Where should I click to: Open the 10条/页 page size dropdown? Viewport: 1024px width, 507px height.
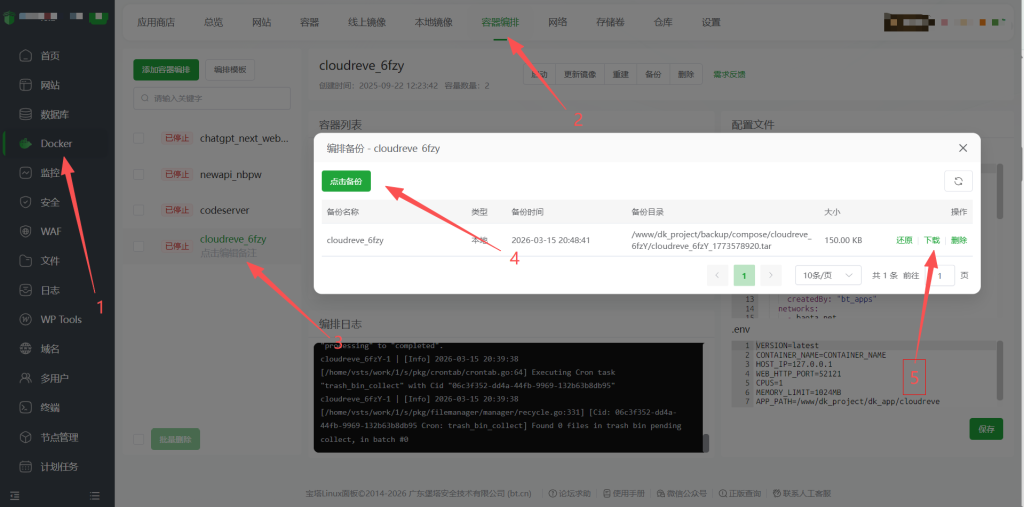click(x=827, y=275)
